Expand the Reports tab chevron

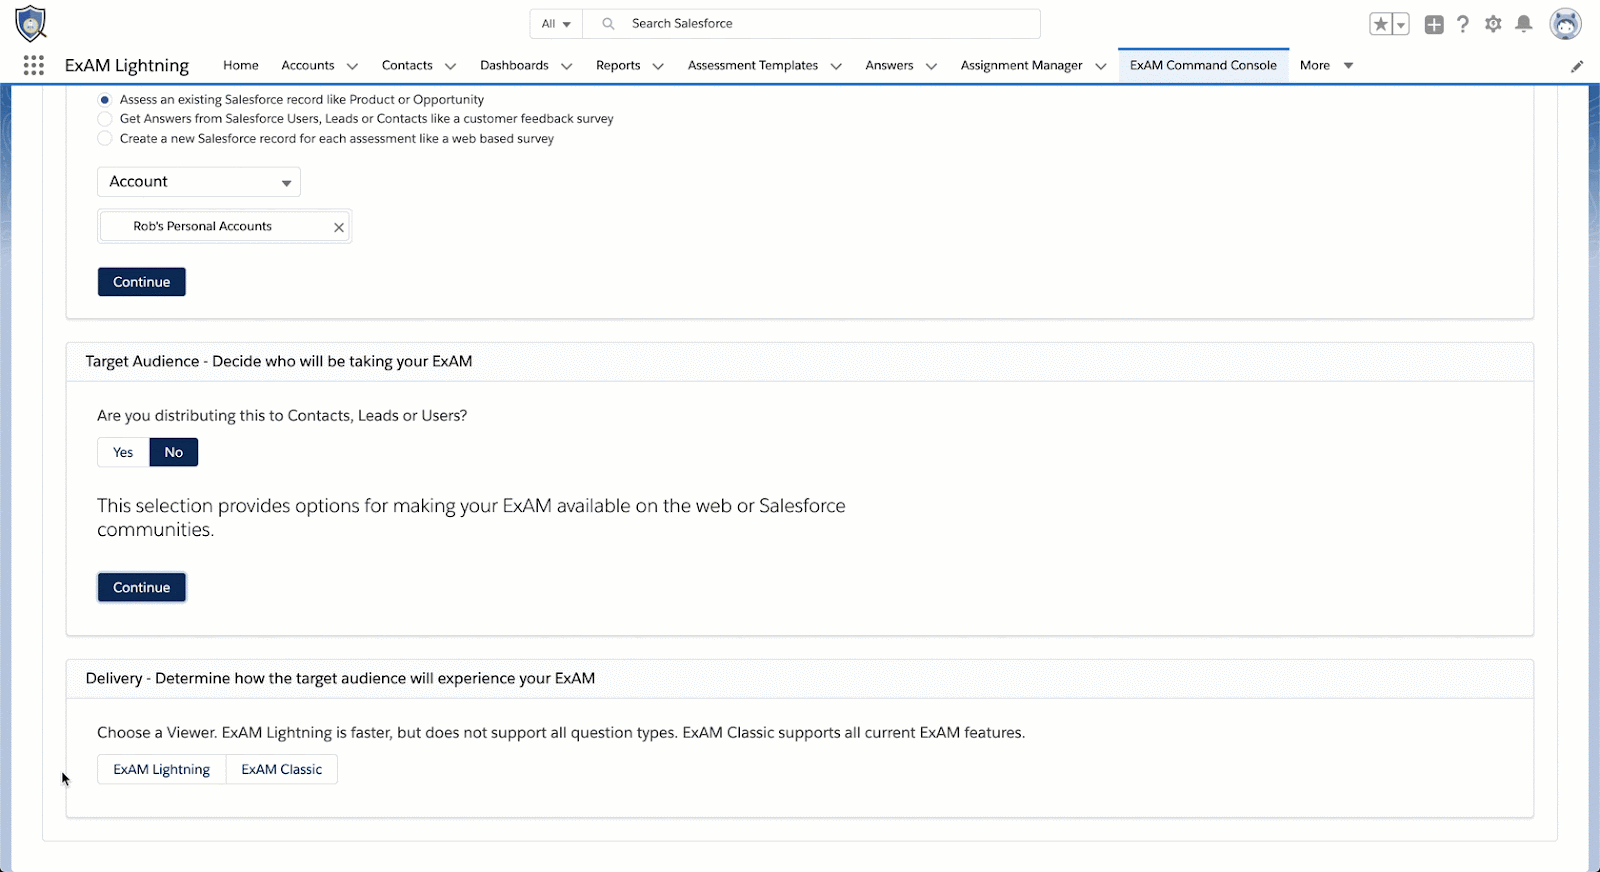[658, 66]
